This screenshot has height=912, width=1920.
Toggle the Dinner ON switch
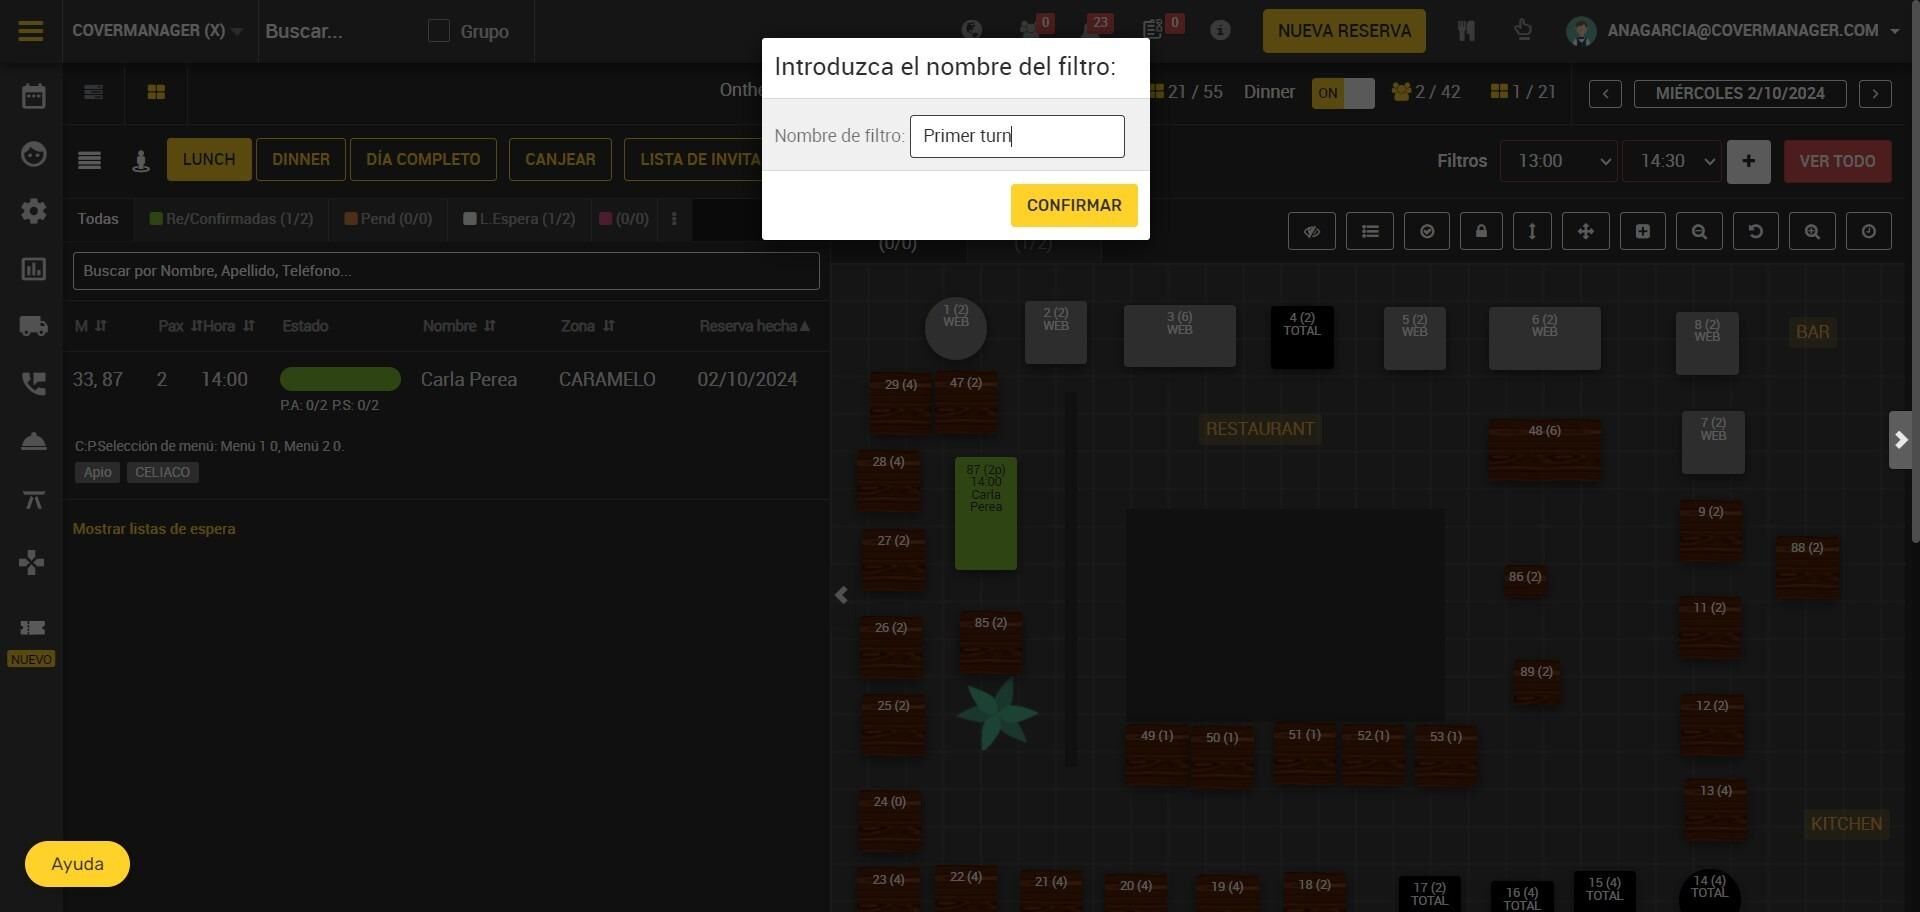[x=1343, y=93]
